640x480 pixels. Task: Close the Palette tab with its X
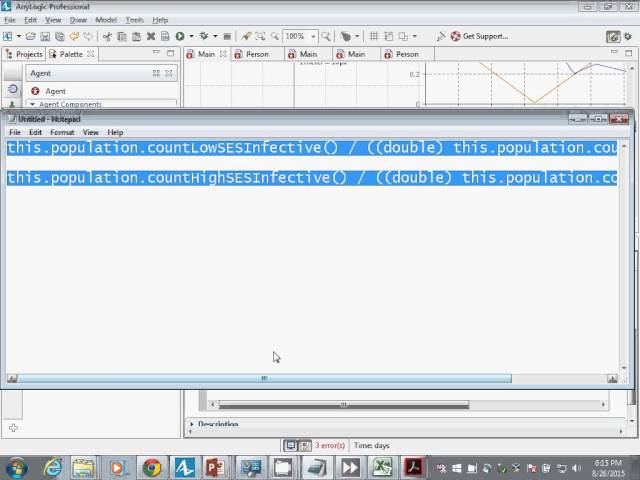tap(91, 54)
